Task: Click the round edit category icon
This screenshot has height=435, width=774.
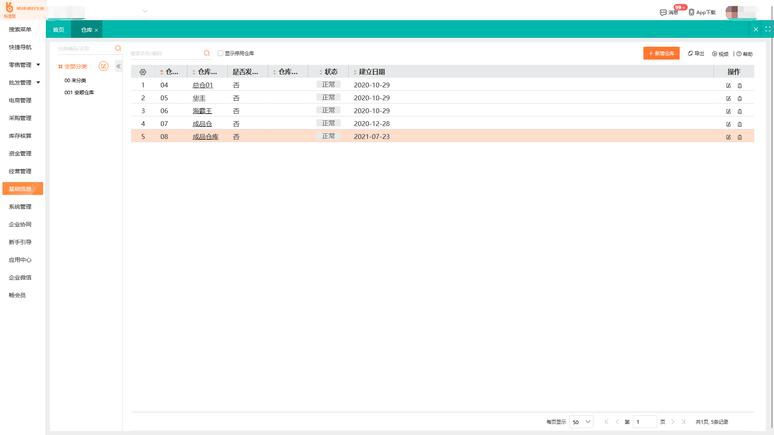Action: click(103, 66)
